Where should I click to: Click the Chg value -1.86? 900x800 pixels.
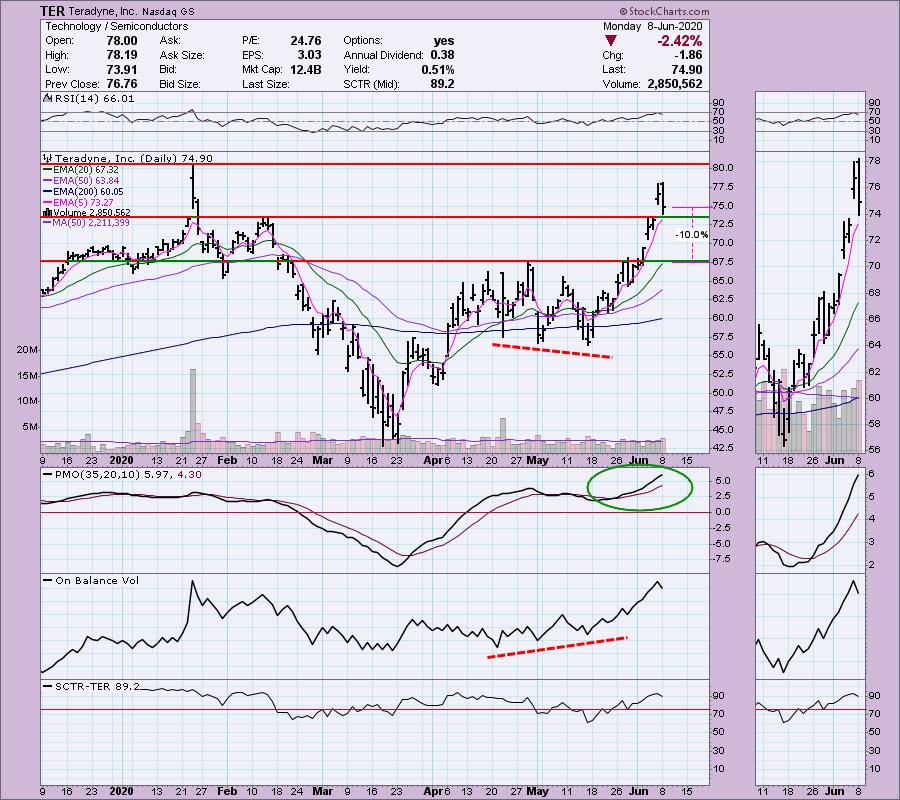[x=689, y=55]
